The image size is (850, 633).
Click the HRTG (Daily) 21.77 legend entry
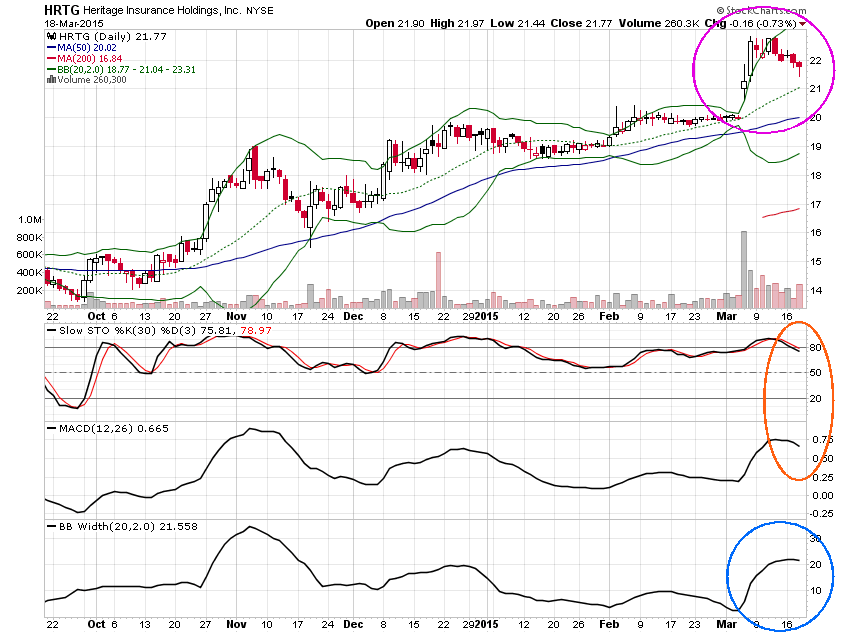(x=113, y=36)
